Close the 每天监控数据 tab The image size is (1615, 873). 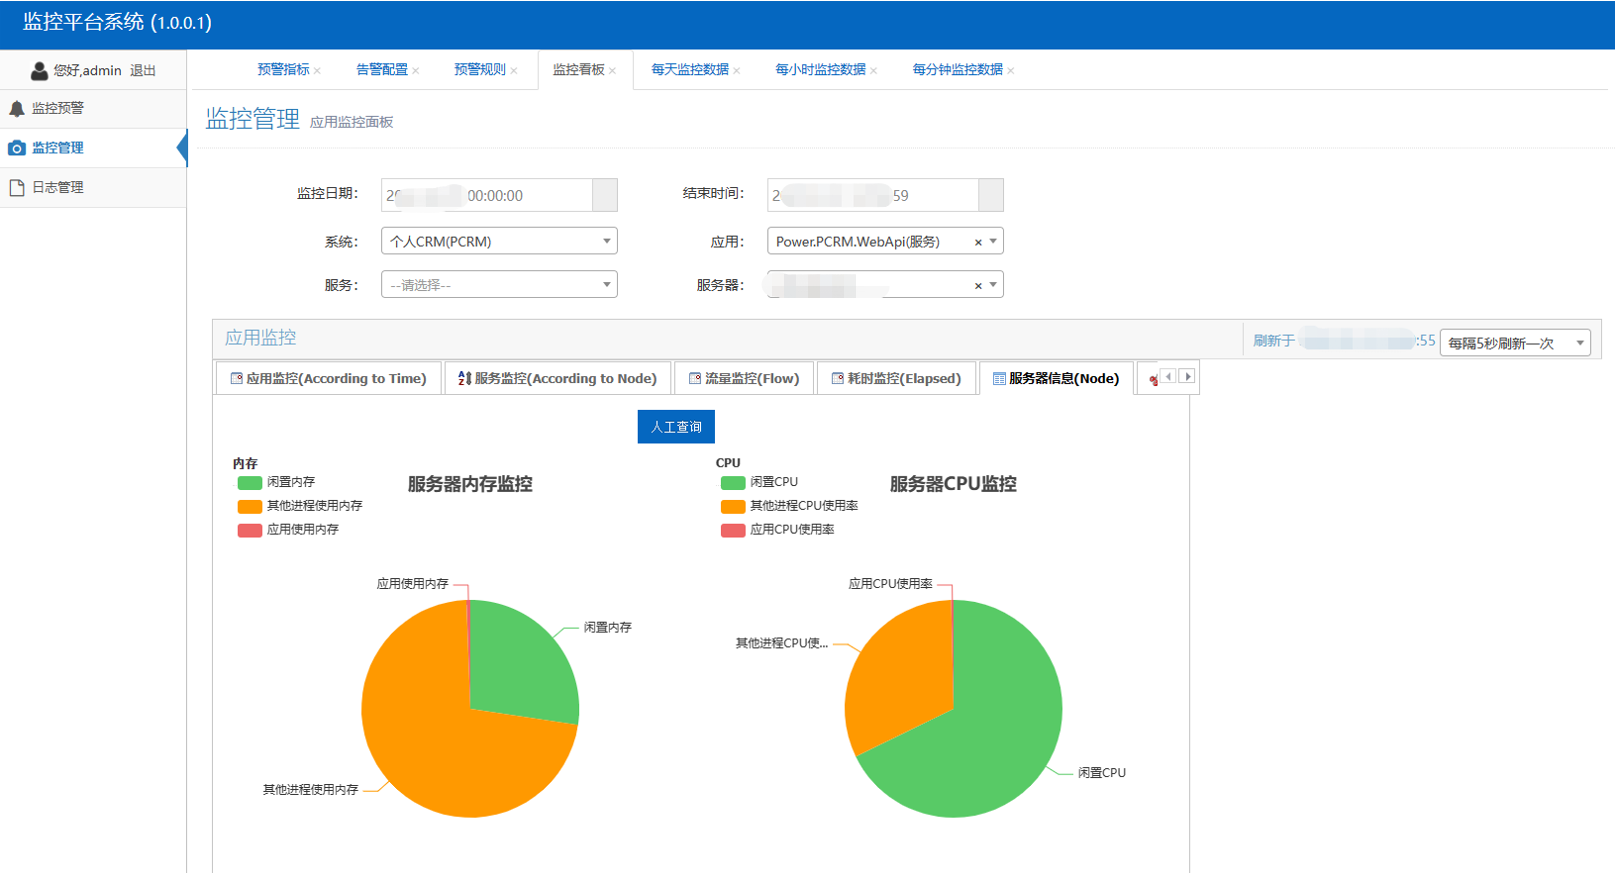pos(737,71)
